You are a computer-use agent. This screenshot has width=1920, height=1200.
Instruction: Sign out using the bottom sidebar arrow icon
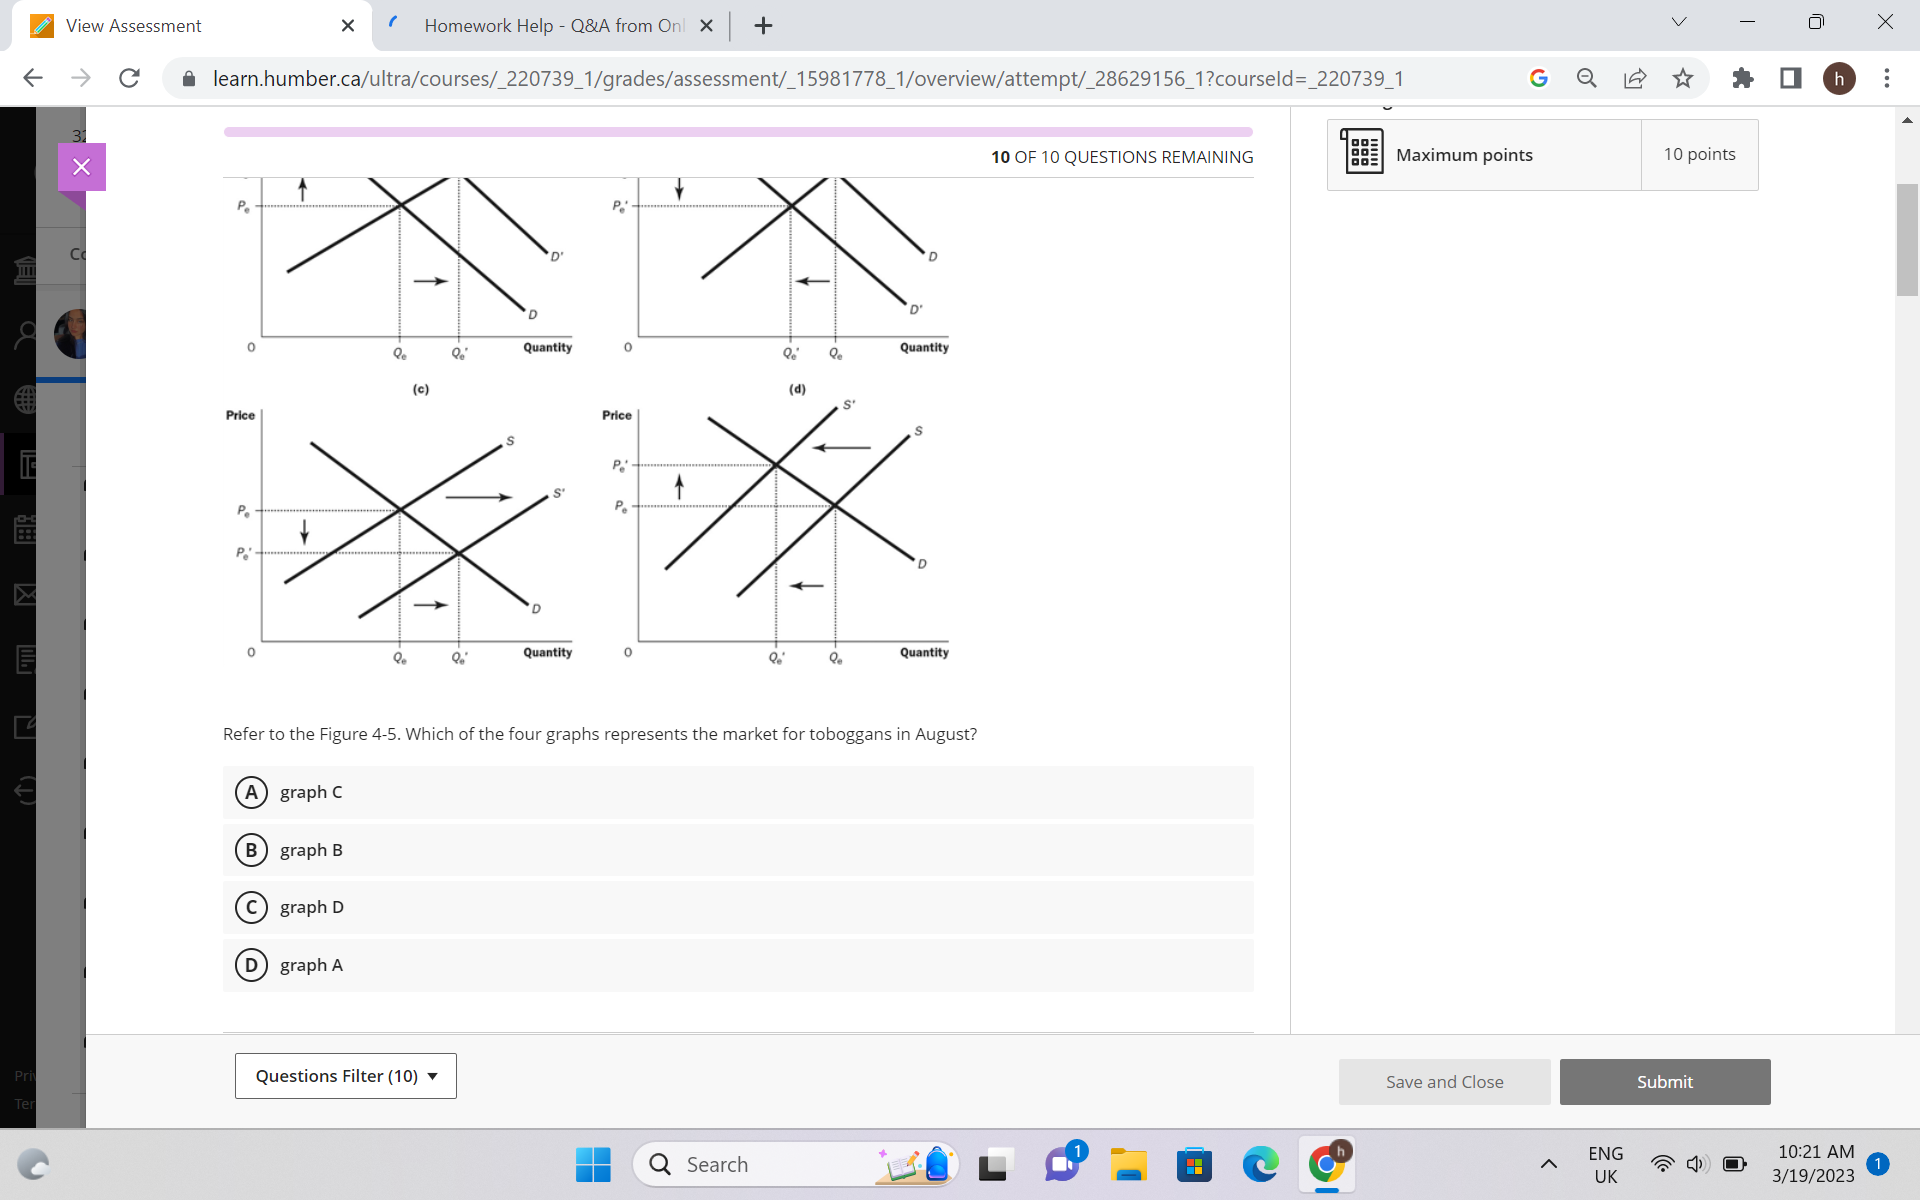[26, 788]
